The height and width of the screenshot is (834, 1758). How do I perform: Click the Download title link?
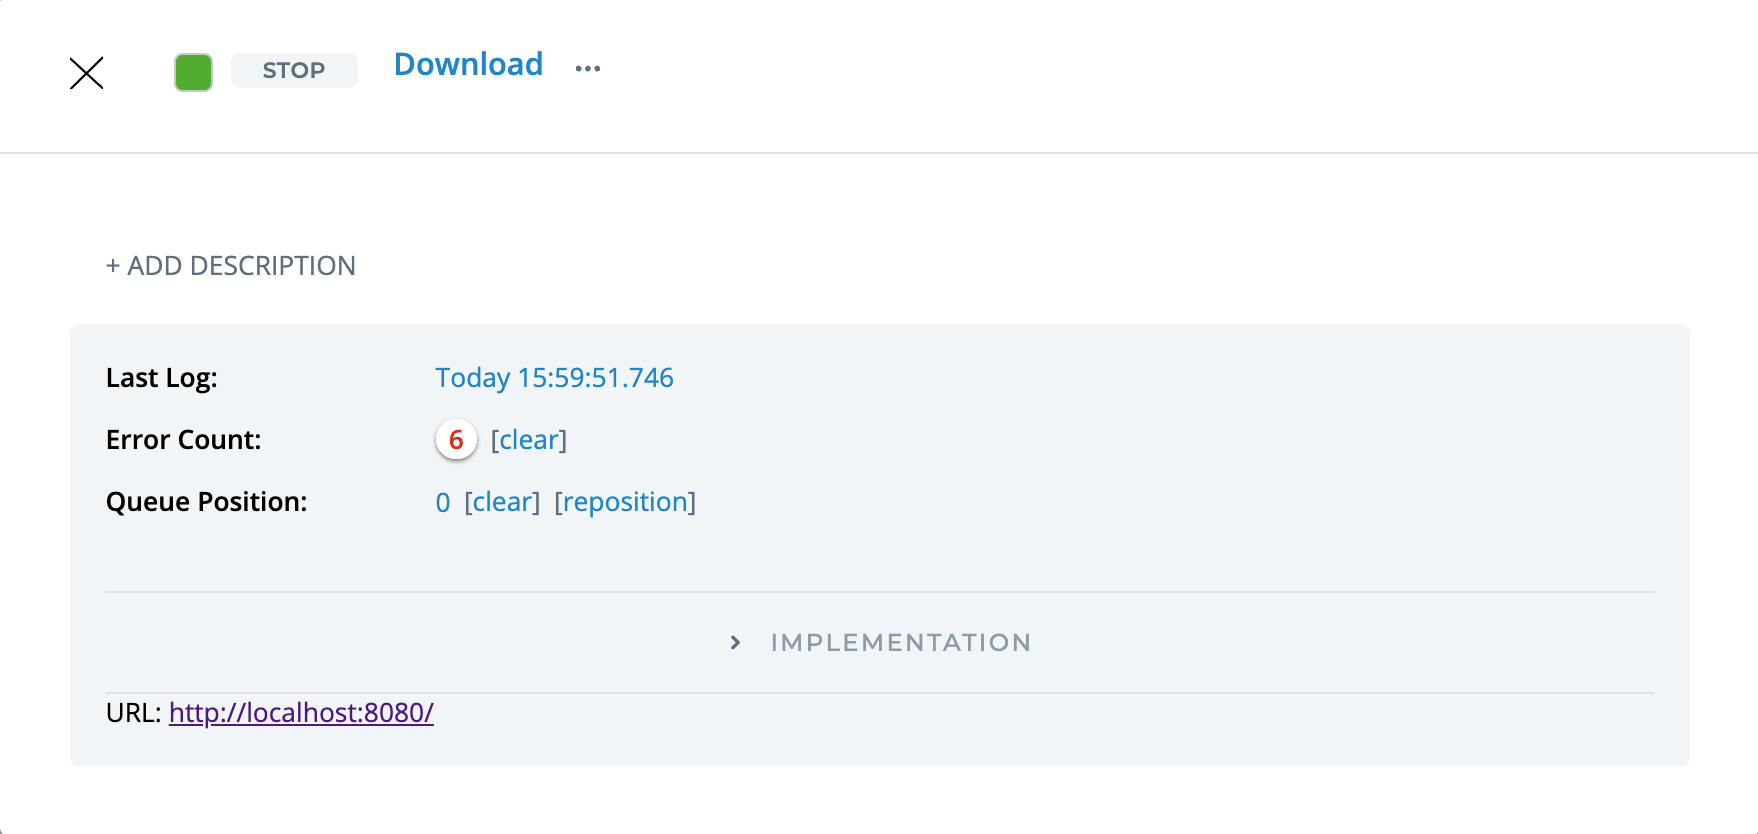(468, 65)
